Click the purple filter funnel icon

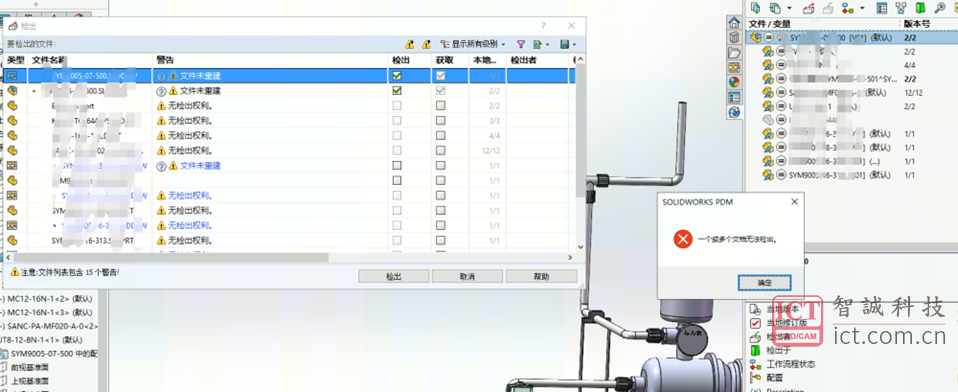point(521,44)
